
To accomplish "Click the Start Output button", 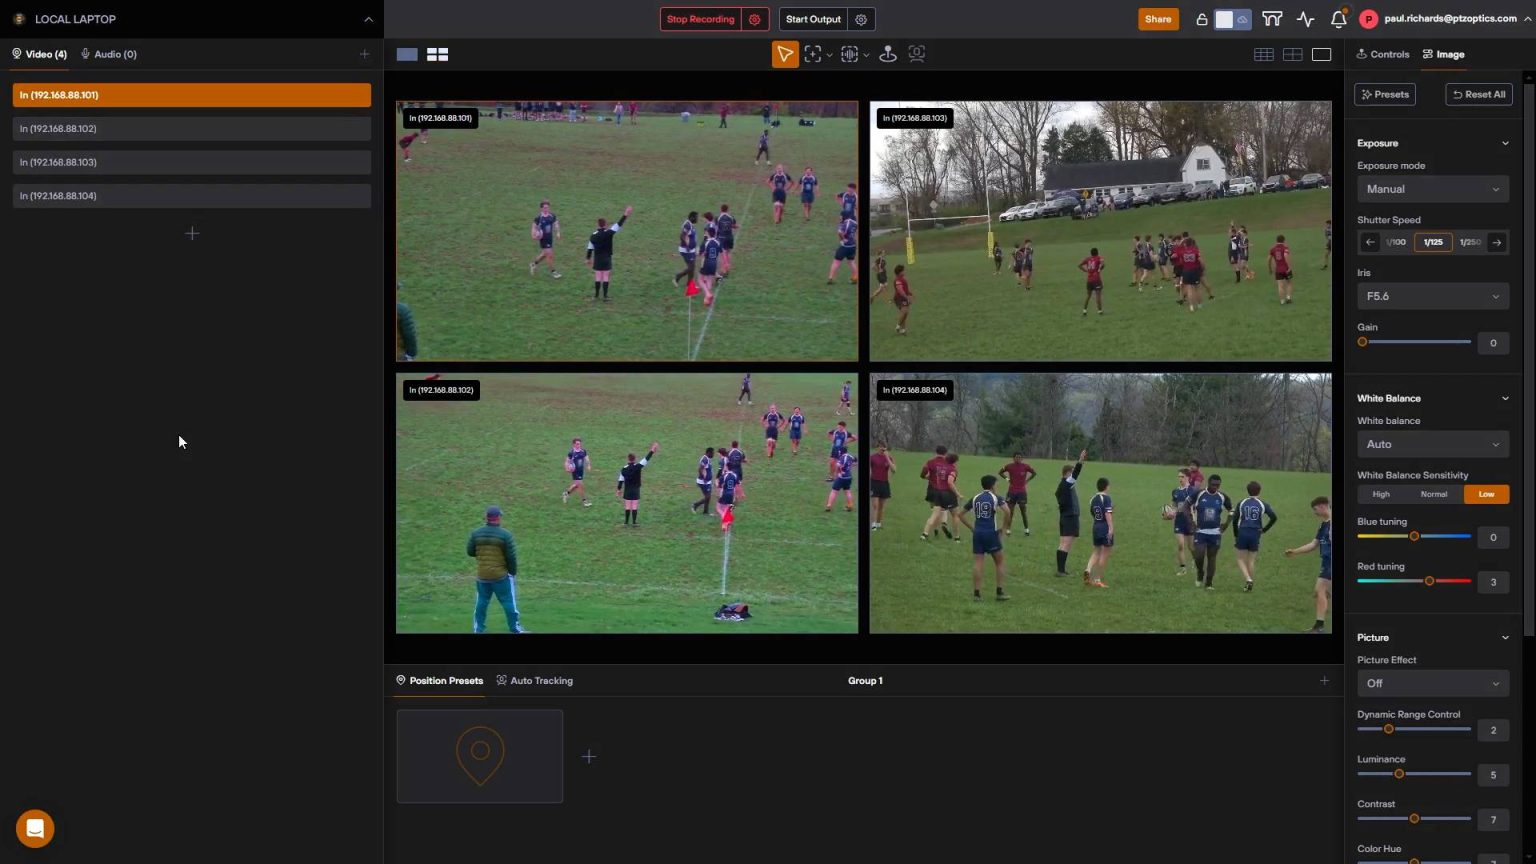I will tap(813, 19).
